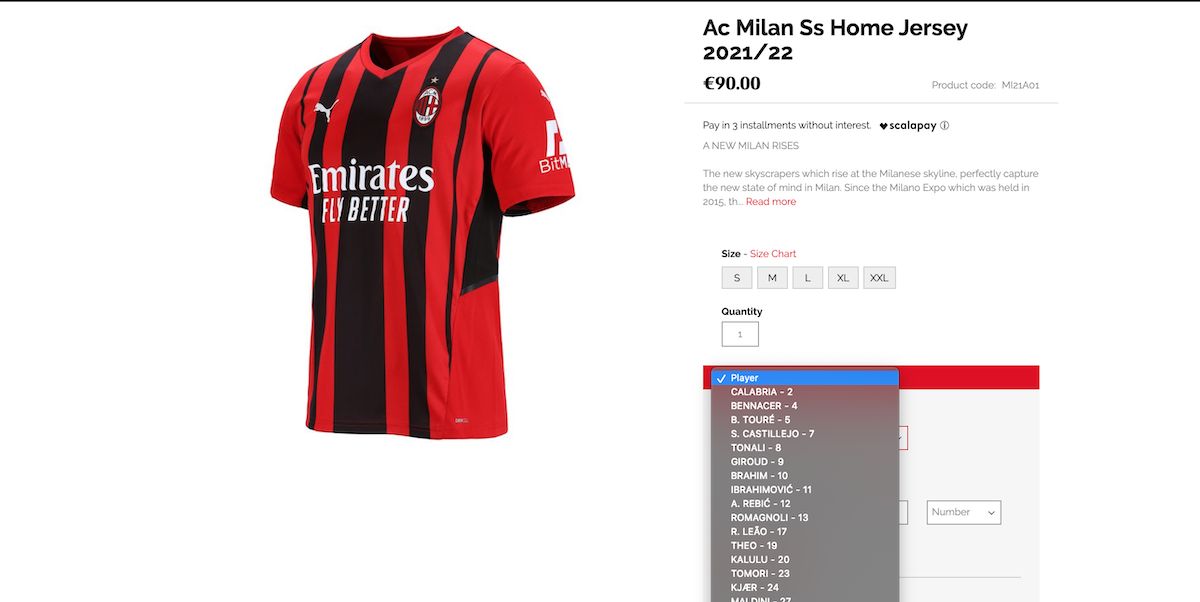This screenshot has width=1200, height=602.
Task: Click the scalapay info icon
Action: [944, 126]
